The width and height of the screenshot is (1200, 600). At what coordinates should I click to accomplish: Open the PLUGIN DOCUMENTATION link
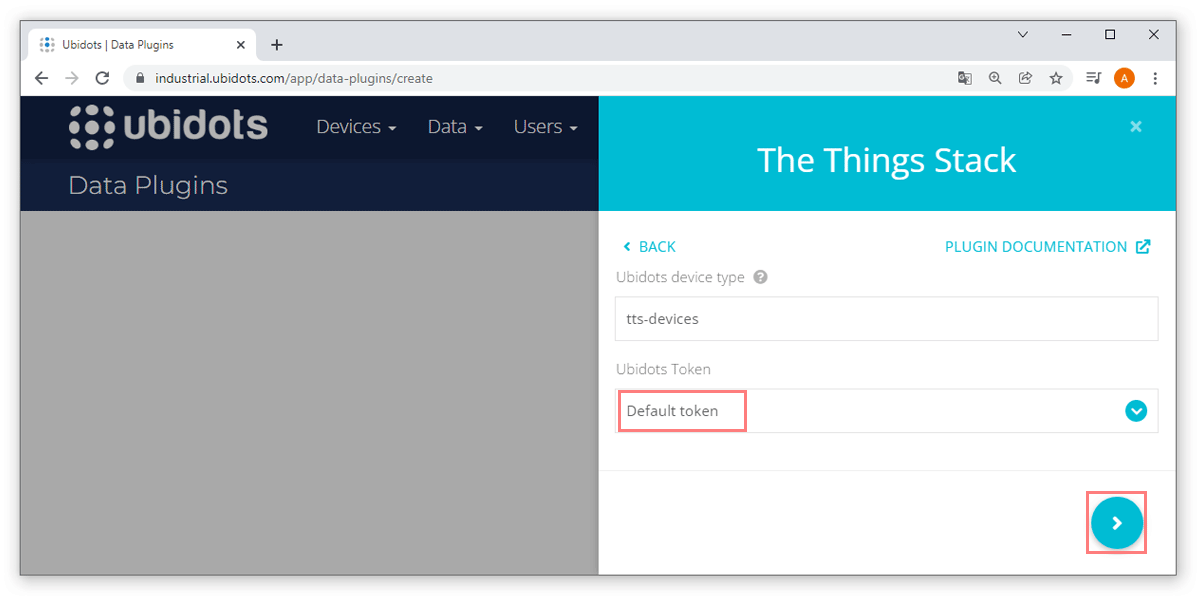1047,247
